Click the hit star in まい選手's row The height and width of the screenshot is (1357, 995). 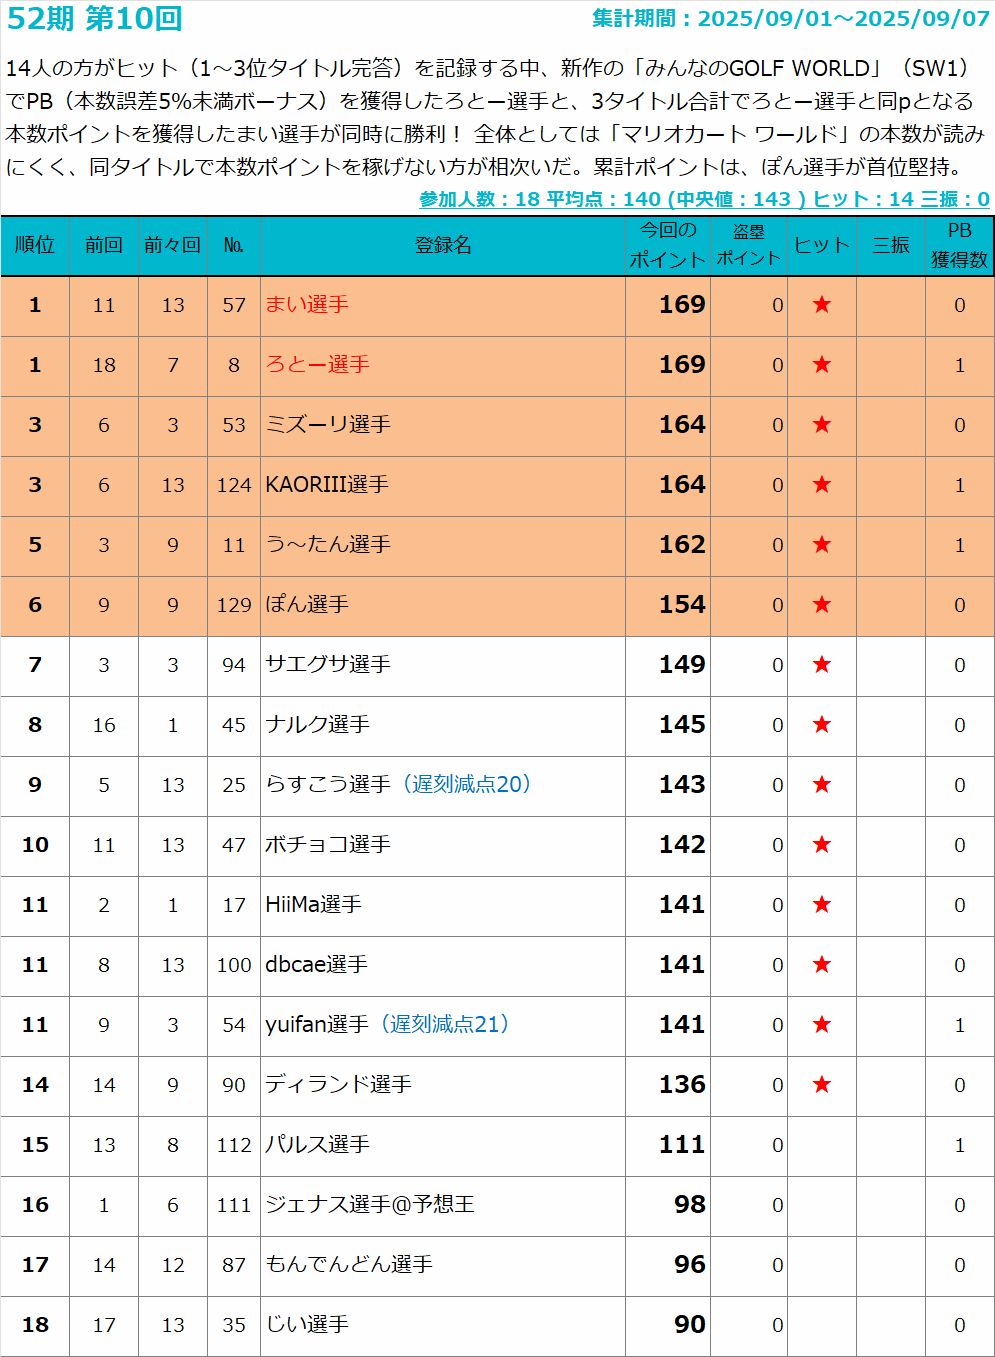821,305
